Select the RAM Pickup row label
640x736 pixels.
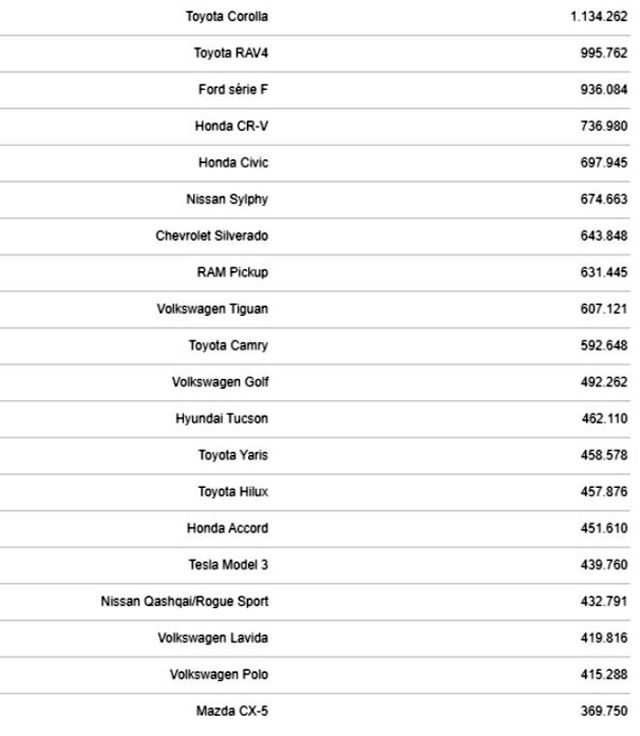tap(233, 272)
